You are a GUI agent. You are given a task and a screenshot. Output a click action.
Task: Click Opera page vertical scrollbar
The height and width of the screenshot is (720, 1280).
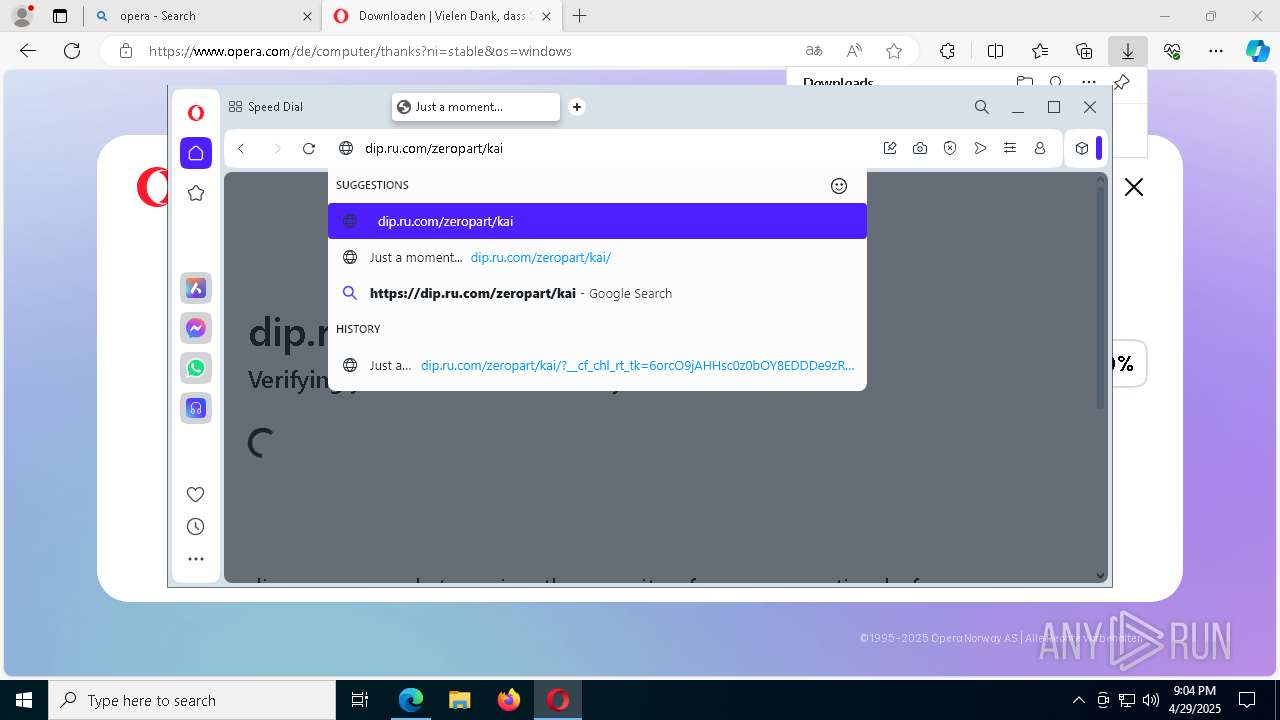point(1101,297)
